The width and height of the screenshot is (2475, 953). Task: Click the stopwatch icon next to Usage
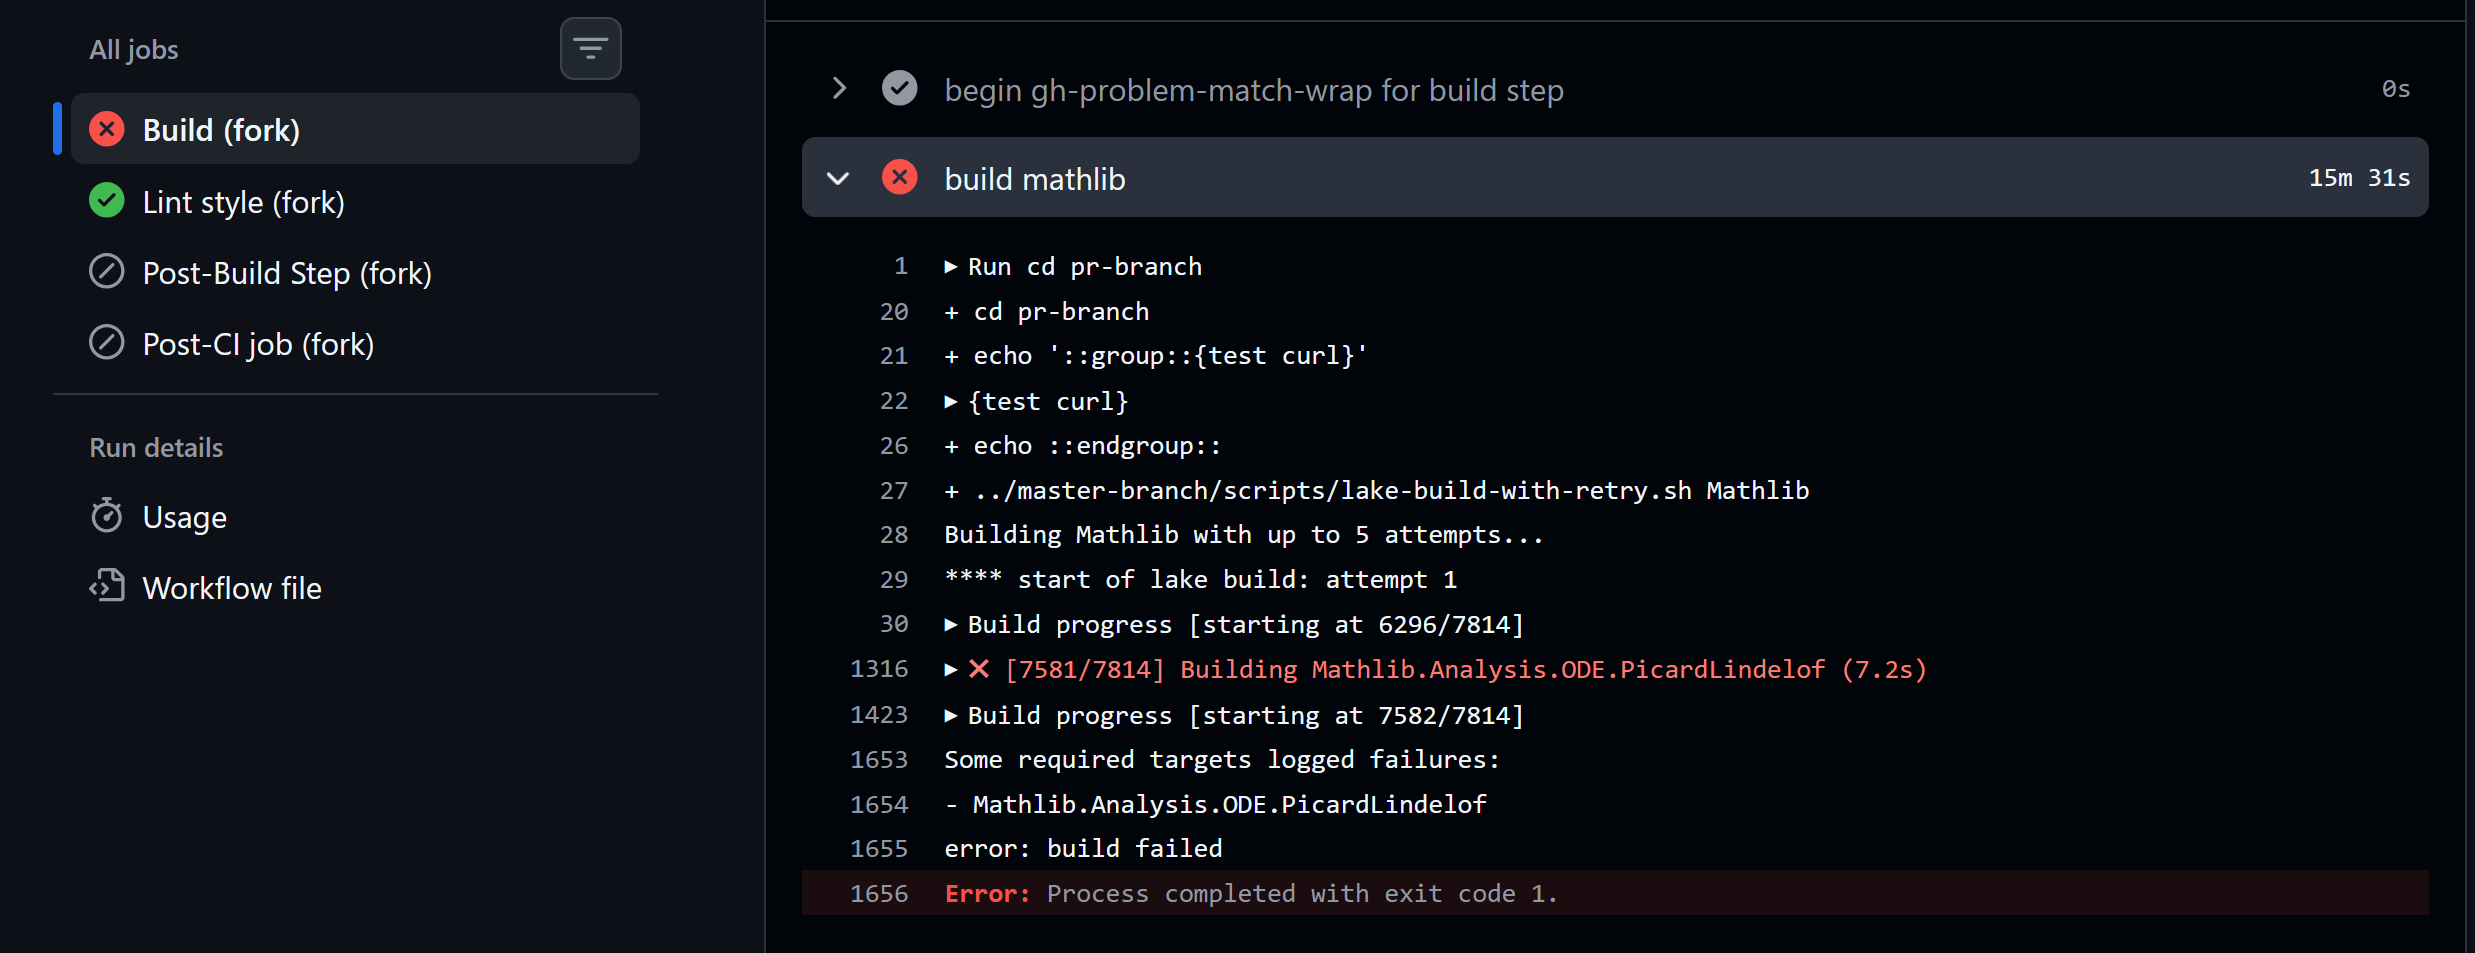(x=107, y=516)
